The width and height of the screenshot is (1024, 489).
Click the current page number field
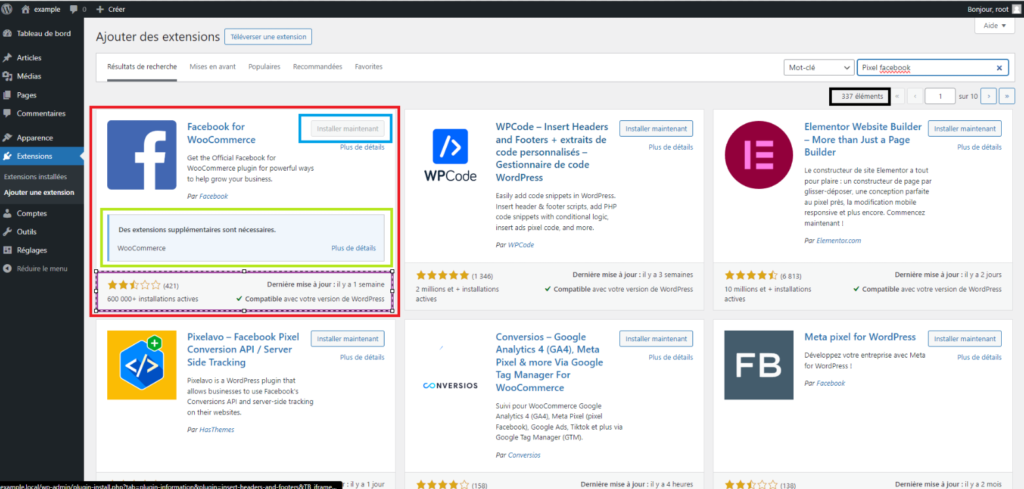[x=939, y=96]
